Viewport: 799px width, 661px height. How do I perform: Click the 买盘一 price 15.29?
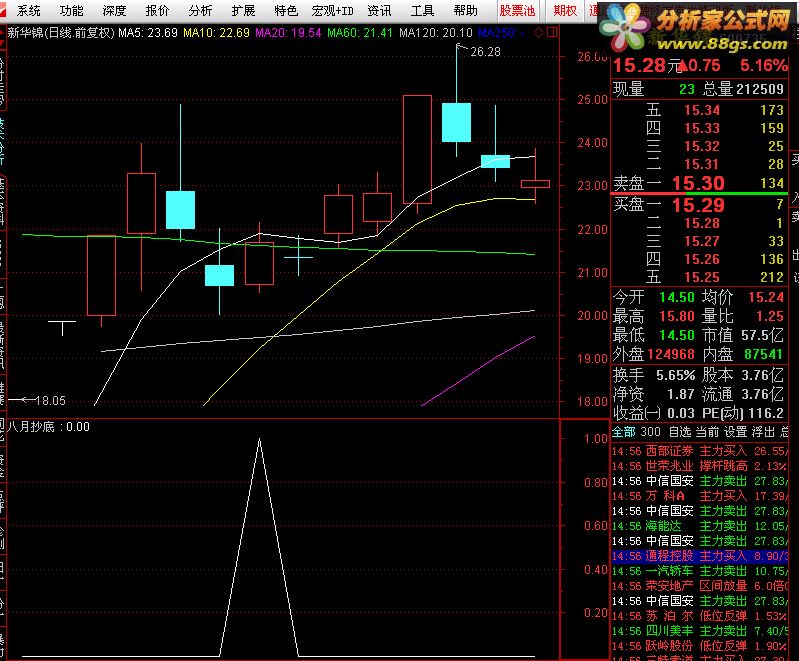(698, 205)
